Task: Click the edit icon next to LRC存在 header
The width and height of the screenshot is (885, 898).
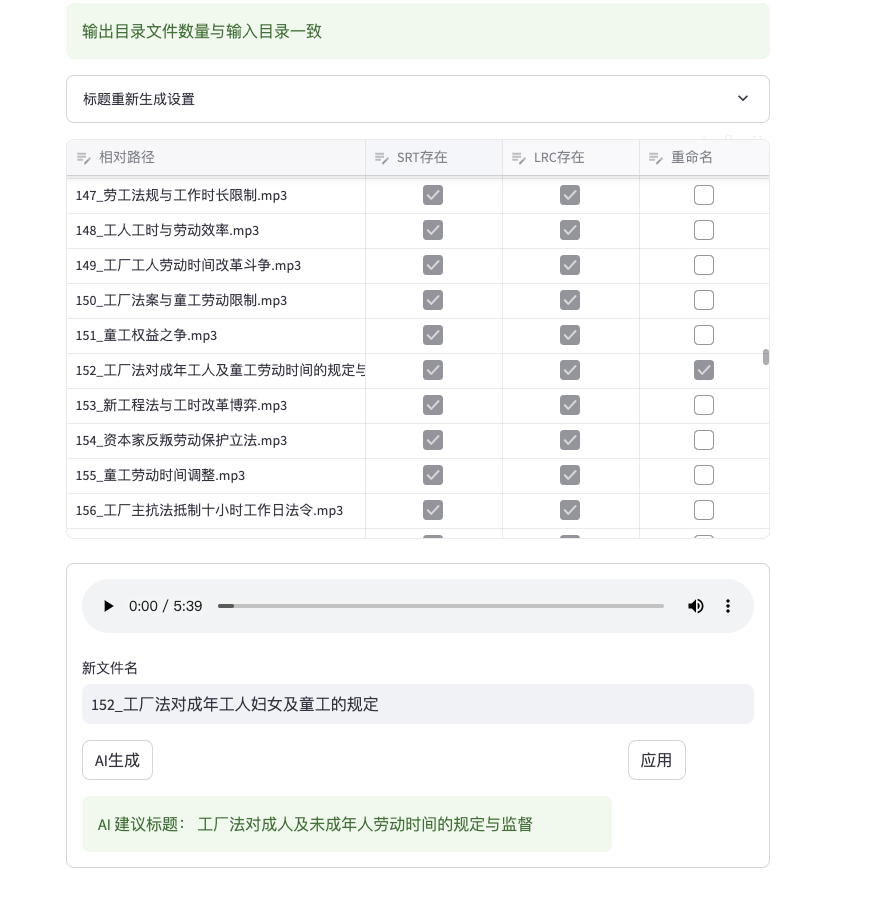Action: 519,157
